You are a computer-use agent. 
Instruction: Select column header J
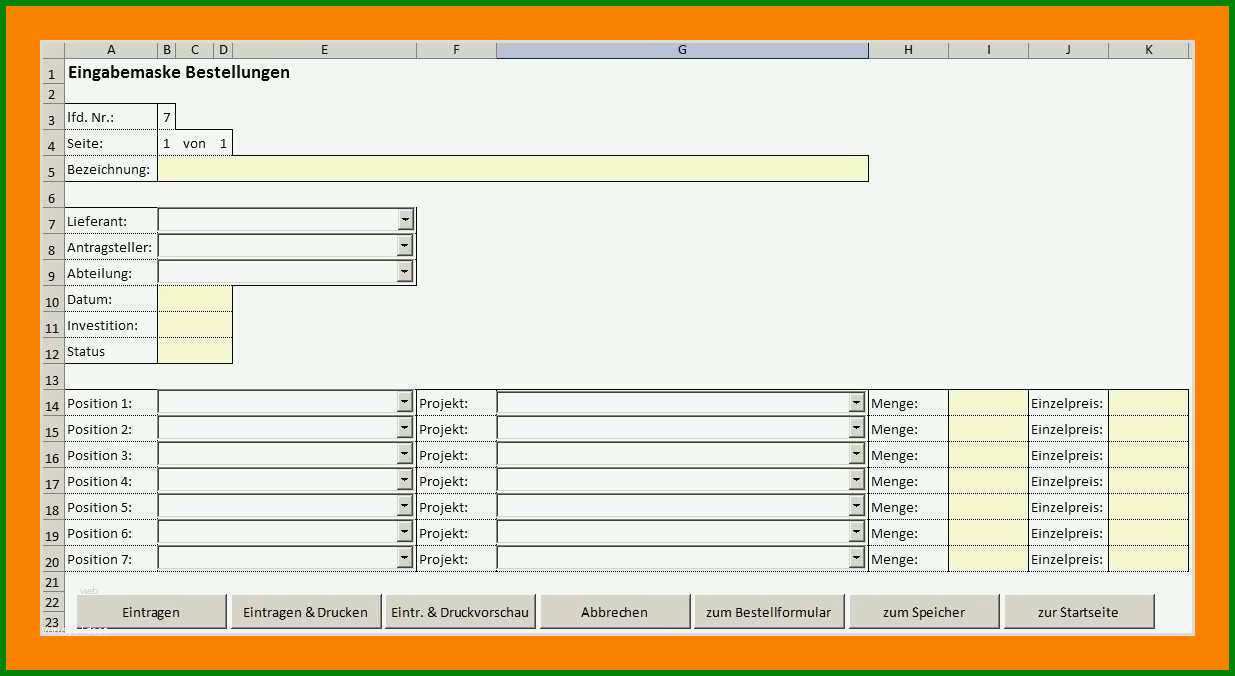(1068, 50)
